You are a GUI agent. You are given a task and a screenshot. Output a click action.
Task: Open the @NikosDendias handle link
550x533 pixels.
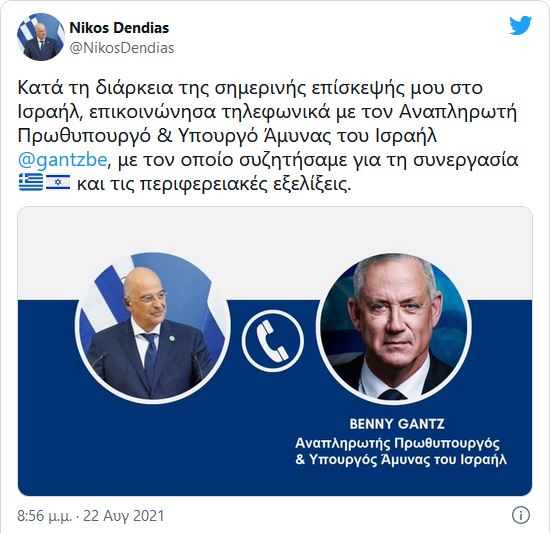coord(122,48)
